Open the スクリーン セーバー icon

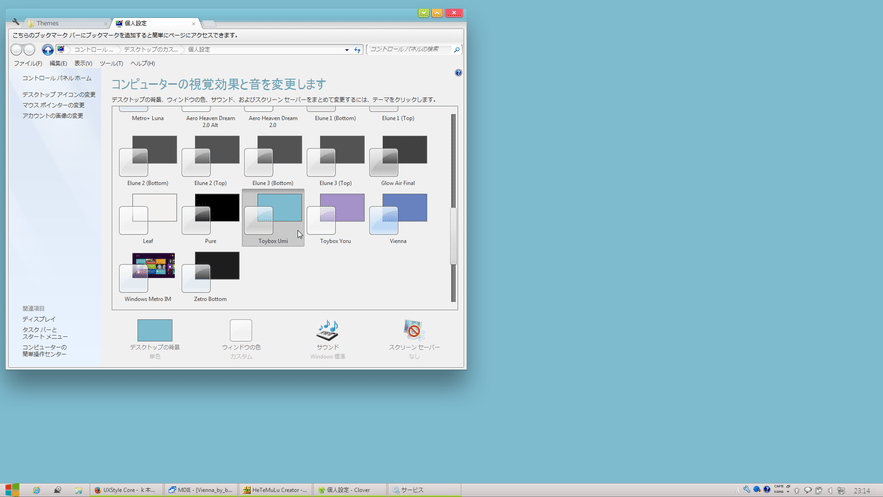[413, 330]
